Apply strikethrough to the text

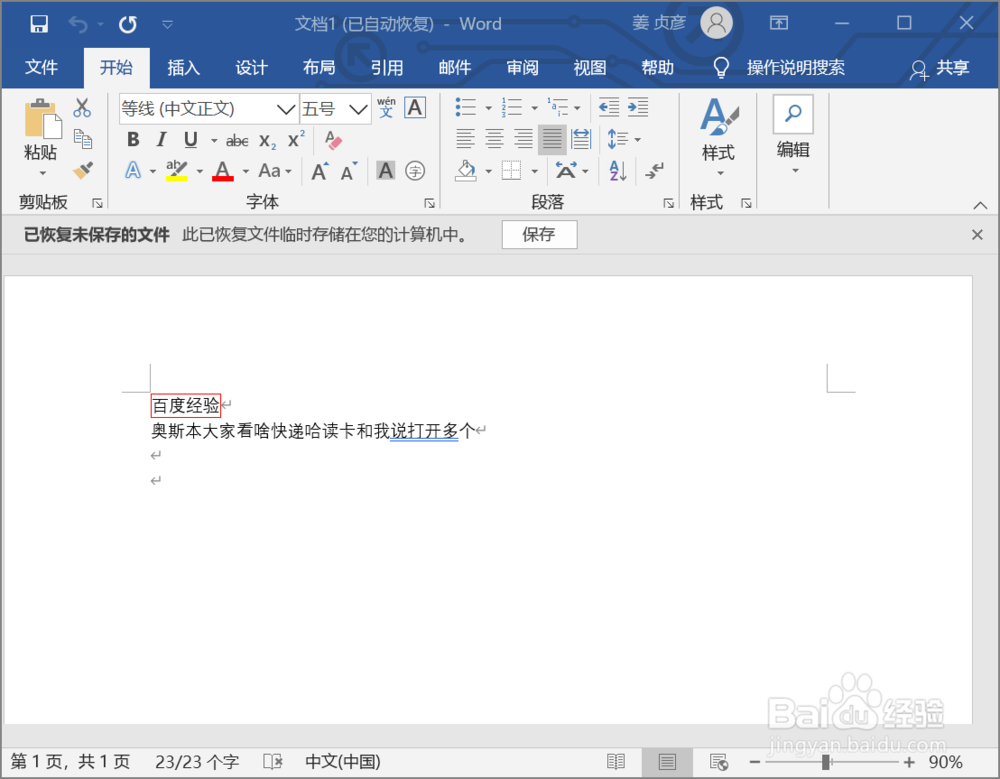pos(237,140)
